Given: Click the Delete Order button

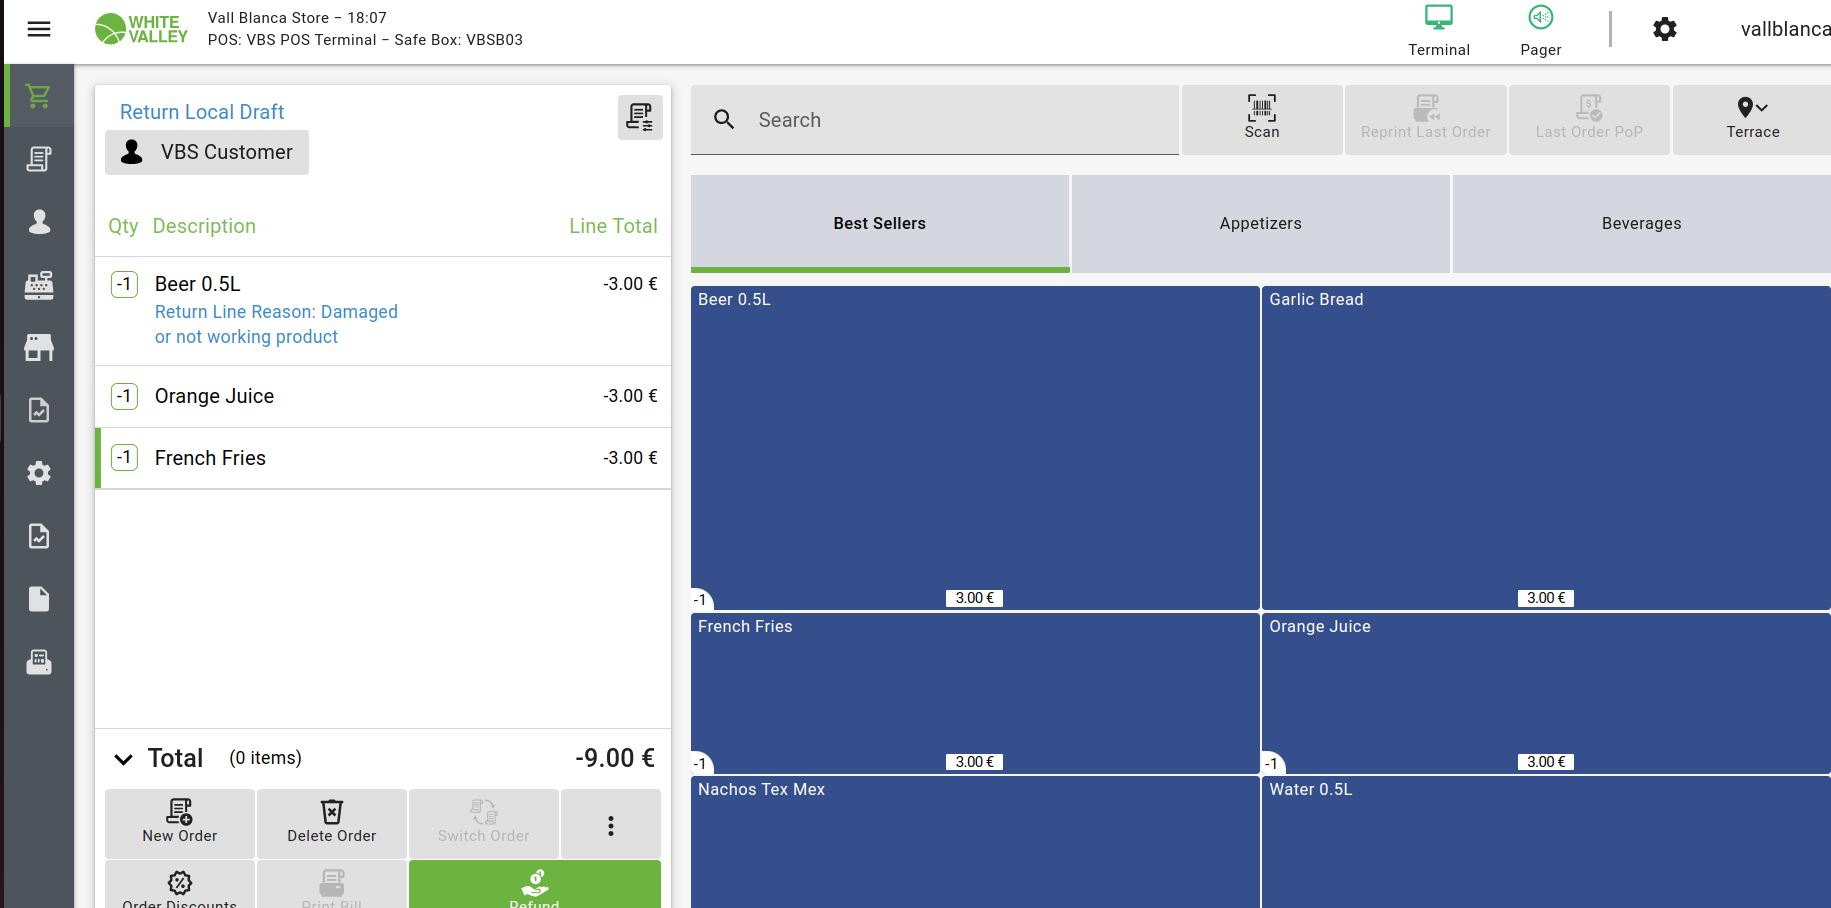Looking at the screenshot, I should [331, 823].
